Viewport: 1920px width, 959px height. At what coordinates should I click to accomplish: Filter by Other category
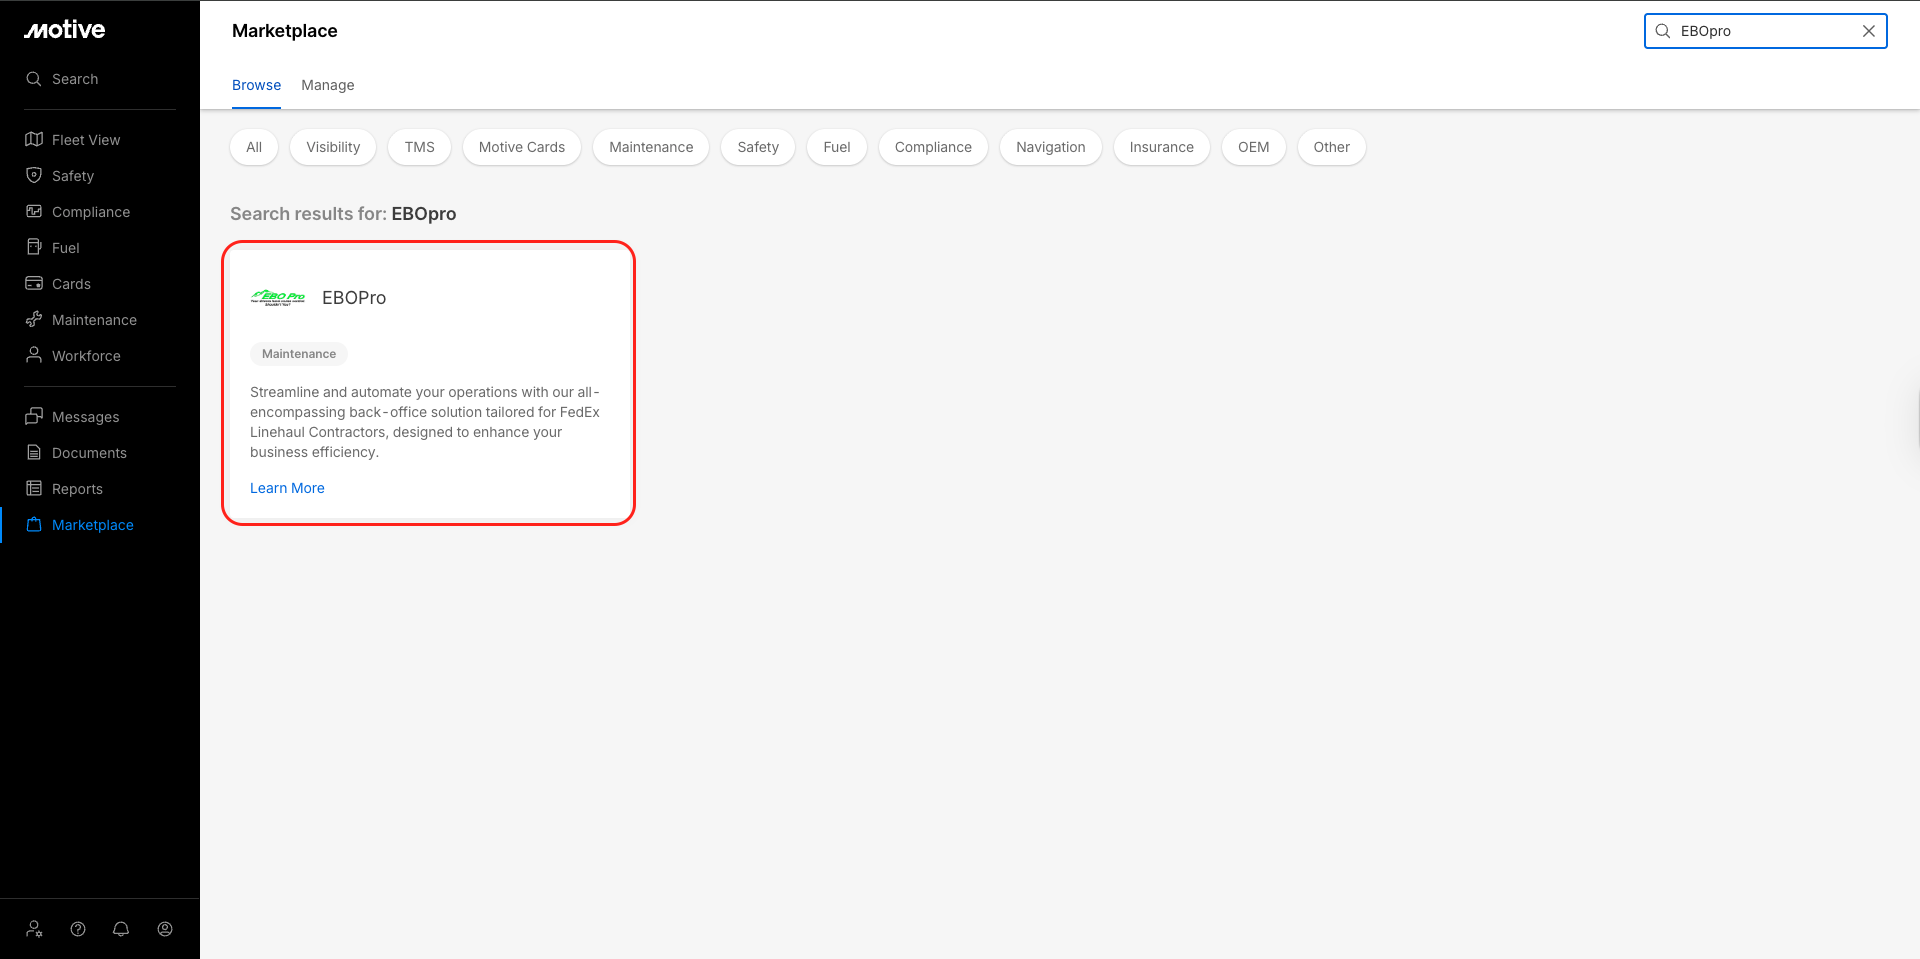click(1332, 147)
